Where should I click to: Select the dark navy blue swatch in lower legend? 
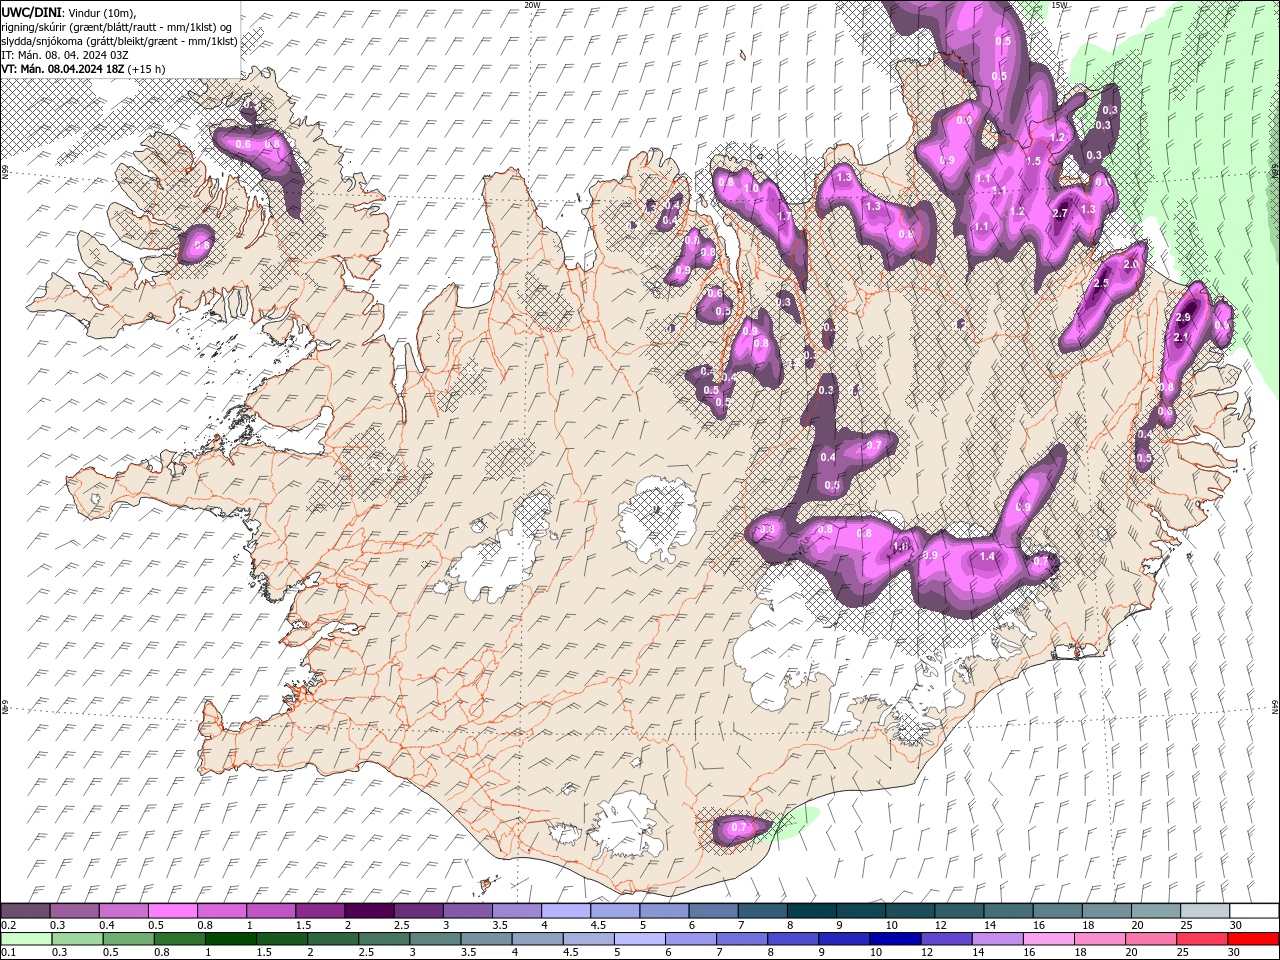(893, 939)
